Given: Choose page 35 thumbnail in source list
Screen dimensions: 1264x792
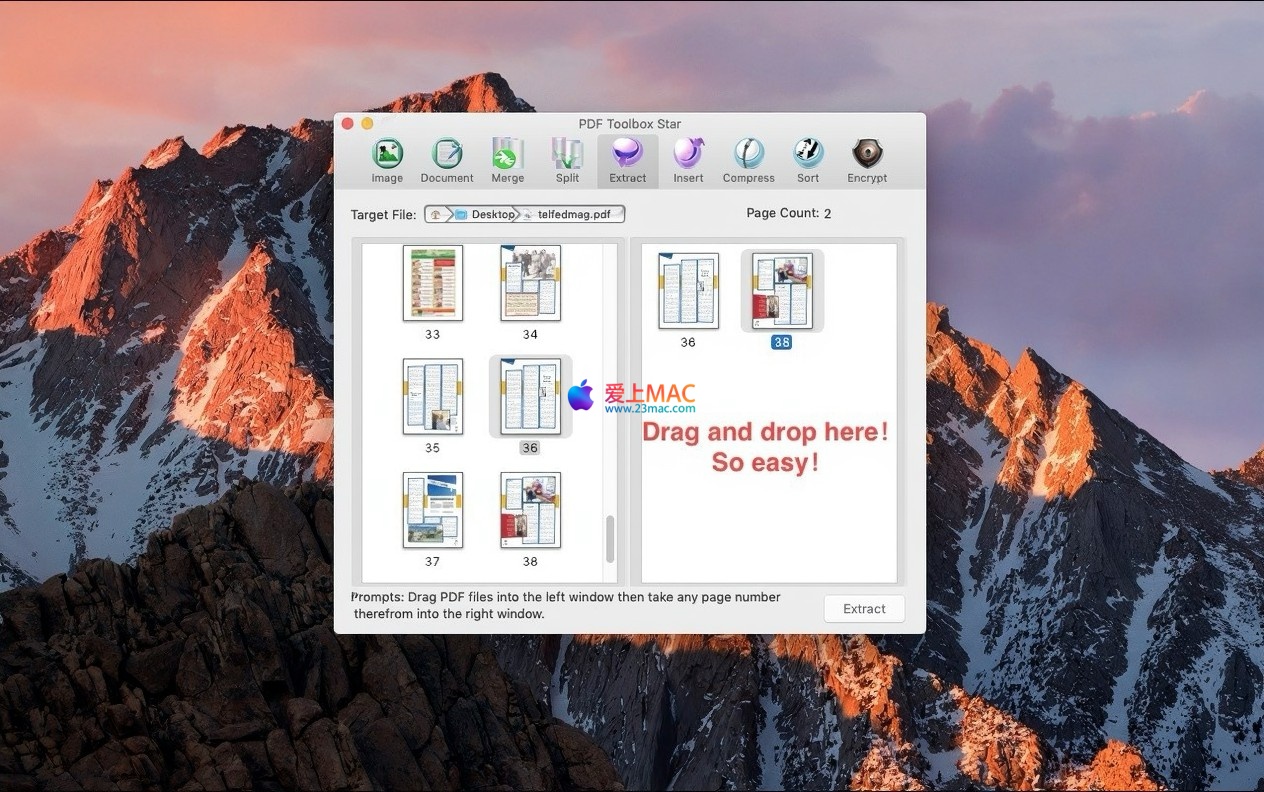Looking at the screenshot, I should click(x=433, y=397).
